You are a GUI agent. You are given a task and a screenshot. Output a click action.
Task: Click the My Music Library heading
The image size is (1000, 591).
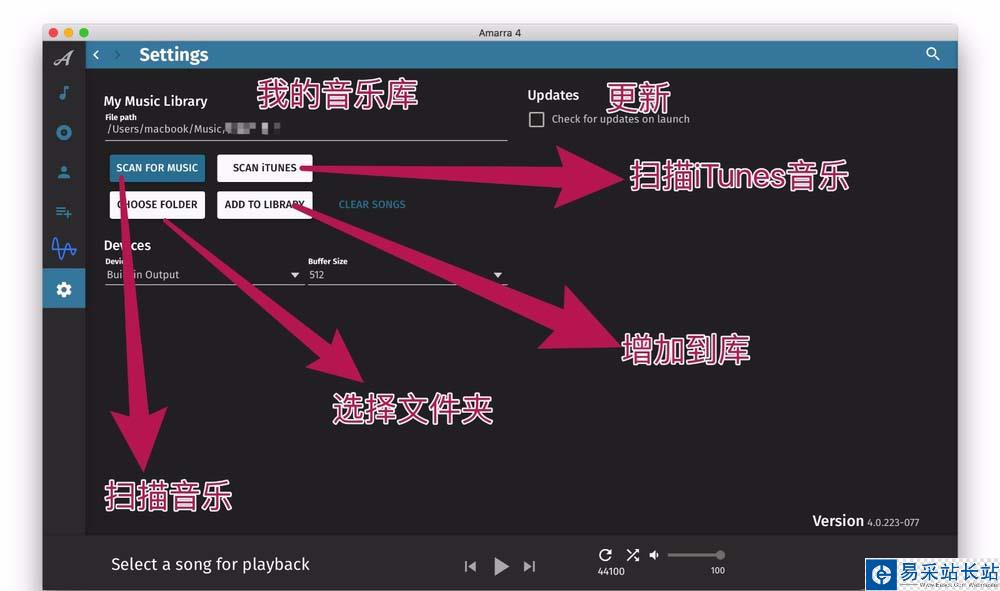tap(156, 101)
